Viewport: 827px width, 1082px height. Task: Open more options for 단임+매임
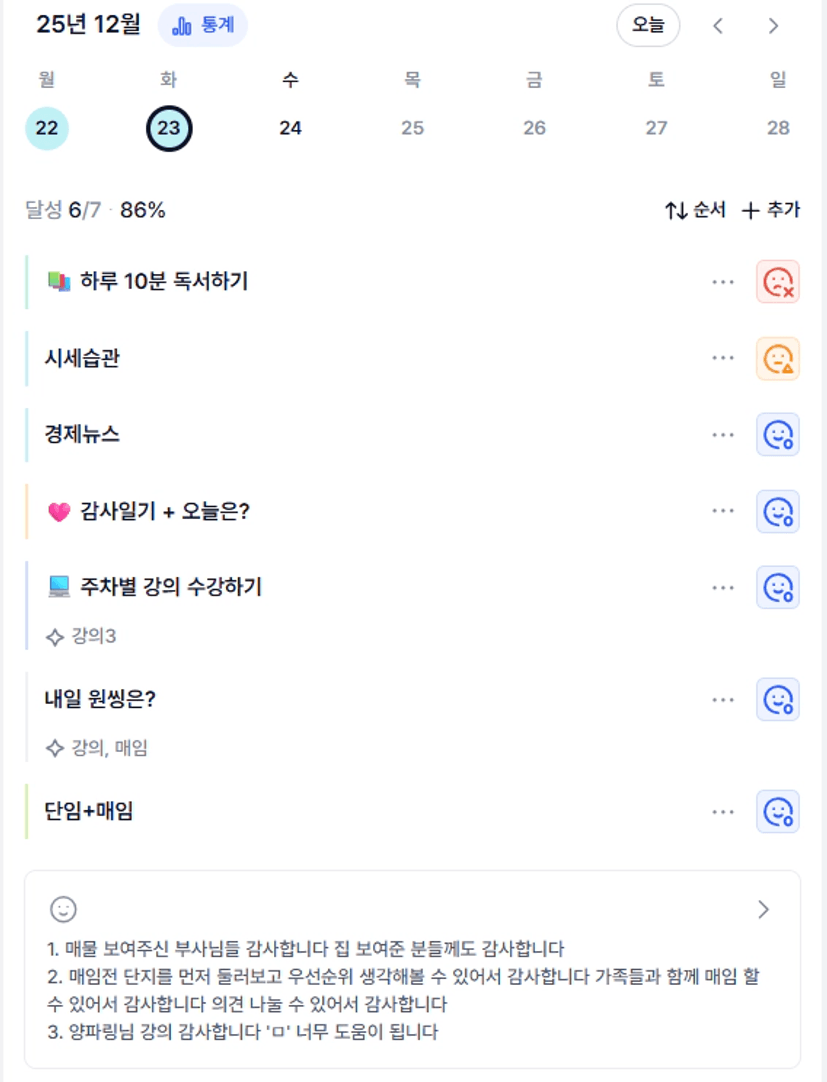tap(723, 812)
